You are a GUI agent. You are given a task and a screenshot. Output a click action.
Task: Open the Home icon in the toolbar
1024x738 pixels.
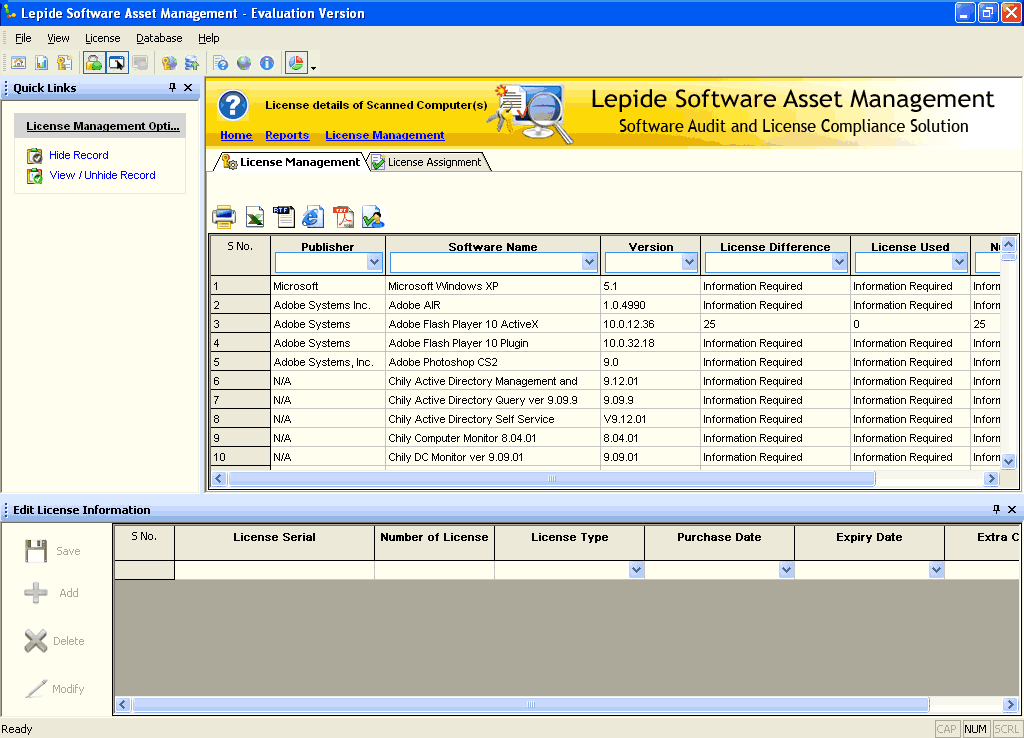click(x=18, y=63)
